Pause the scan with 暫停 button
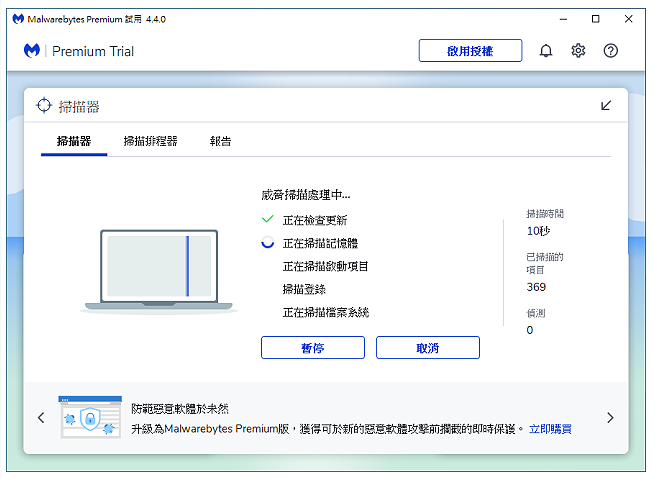 [313, 348]
